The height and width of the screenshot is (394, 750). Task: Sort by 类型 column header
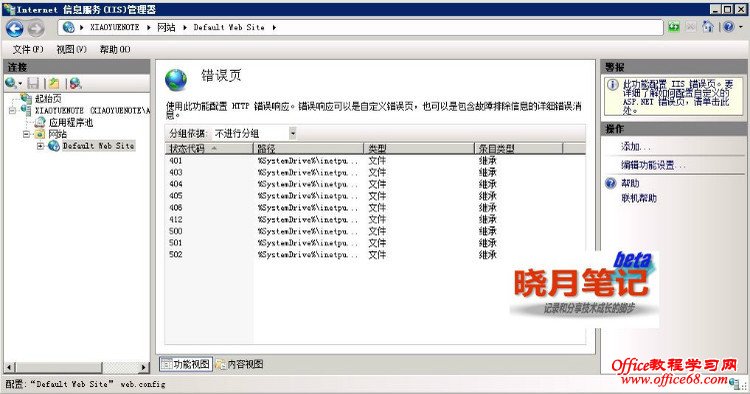pos(419,149)
